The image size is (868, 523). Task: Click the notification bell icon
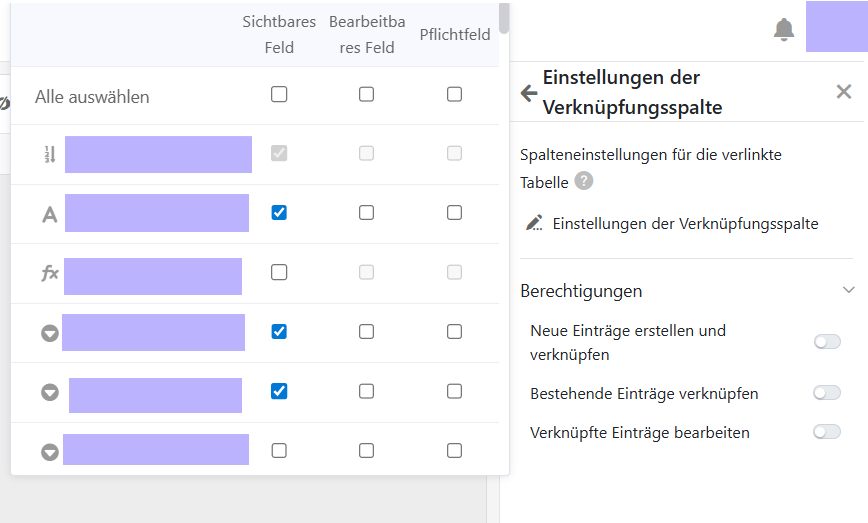(784, 30)
